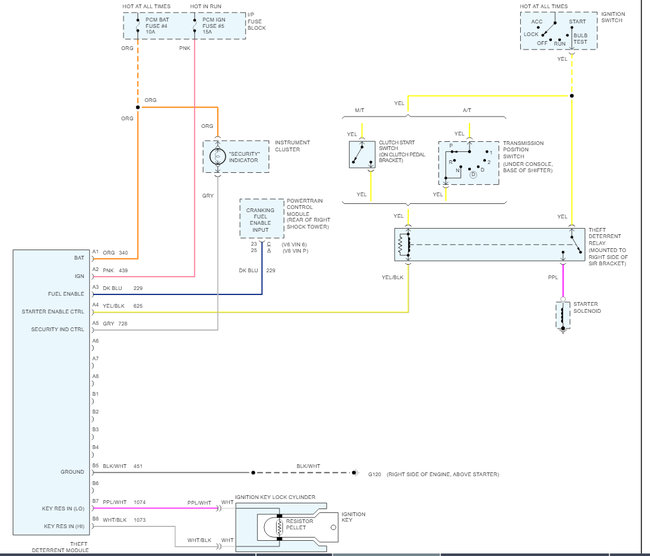Viewport: 650px width, 556px height.
Task: Click the 'GROUND' terminal label
Action: 72,472
